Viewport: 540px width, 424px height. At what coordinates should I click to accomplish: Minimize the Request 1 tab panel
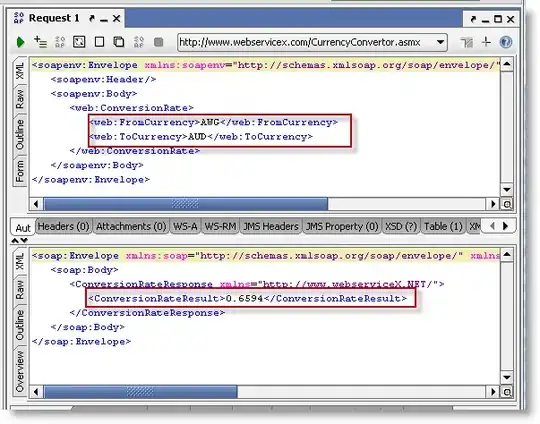coord(104,20)
